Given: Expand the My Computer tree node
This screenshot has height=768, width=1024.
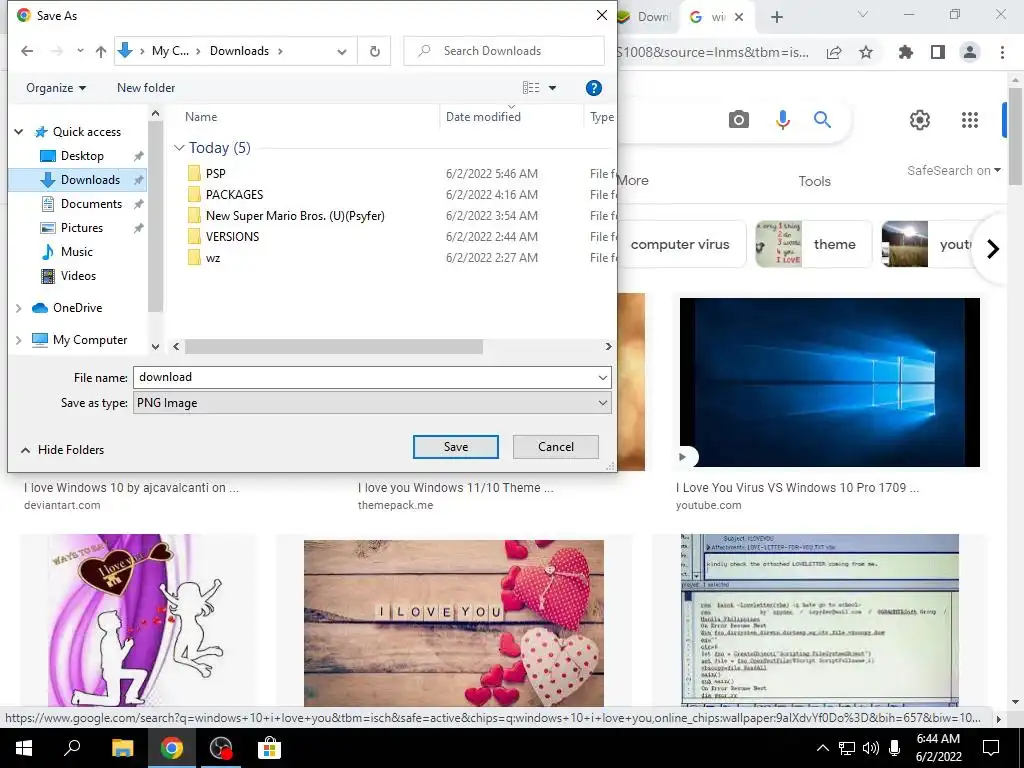Looking at the screenshot, I should point(19,340).
